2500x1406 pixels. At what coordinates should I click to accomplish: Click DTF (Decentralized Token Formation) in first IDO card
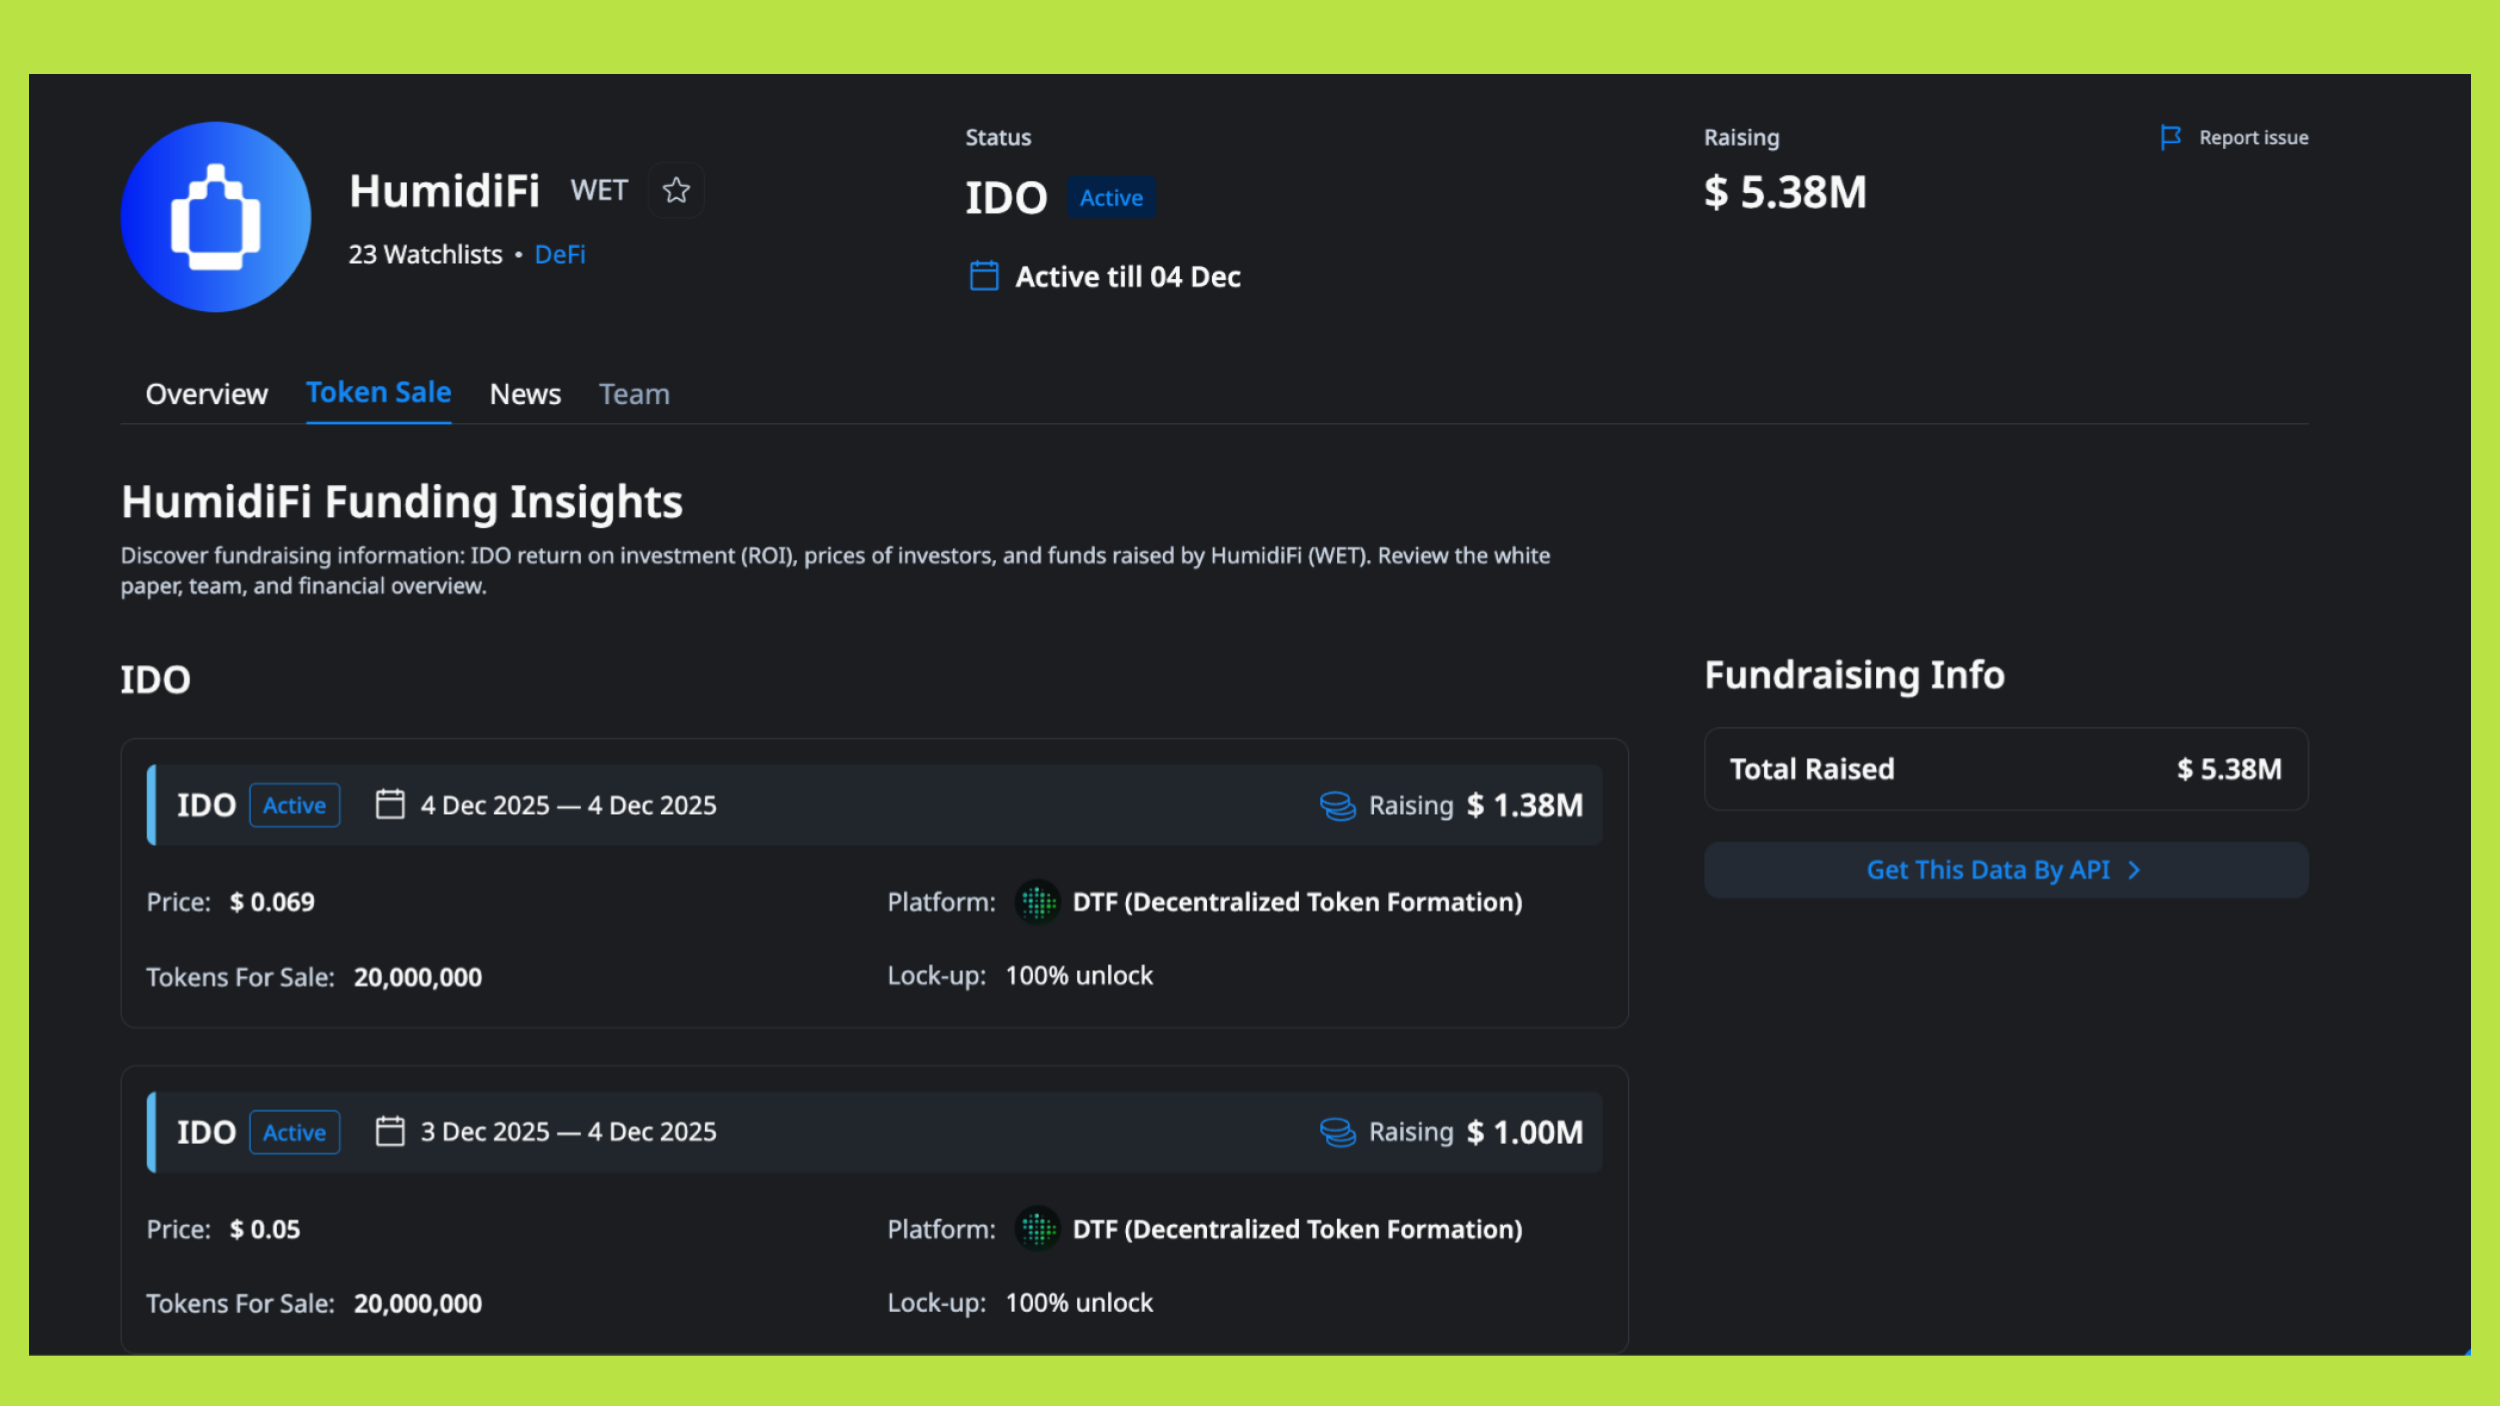[1297, 902]
